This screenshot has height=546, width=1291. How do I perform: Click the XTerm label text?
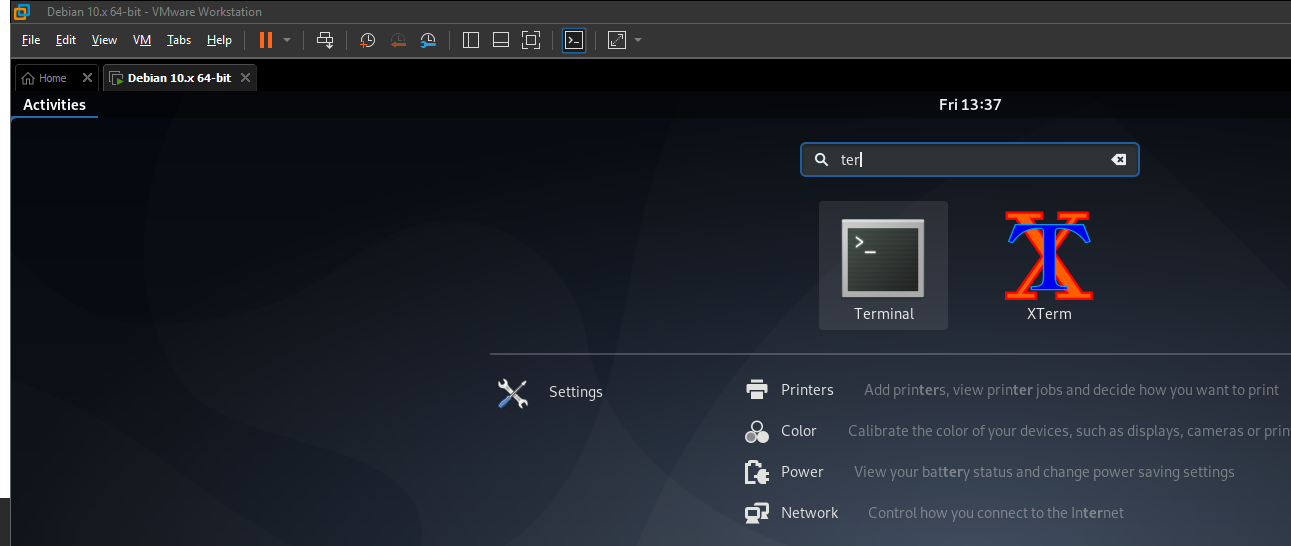point(1049,314)
